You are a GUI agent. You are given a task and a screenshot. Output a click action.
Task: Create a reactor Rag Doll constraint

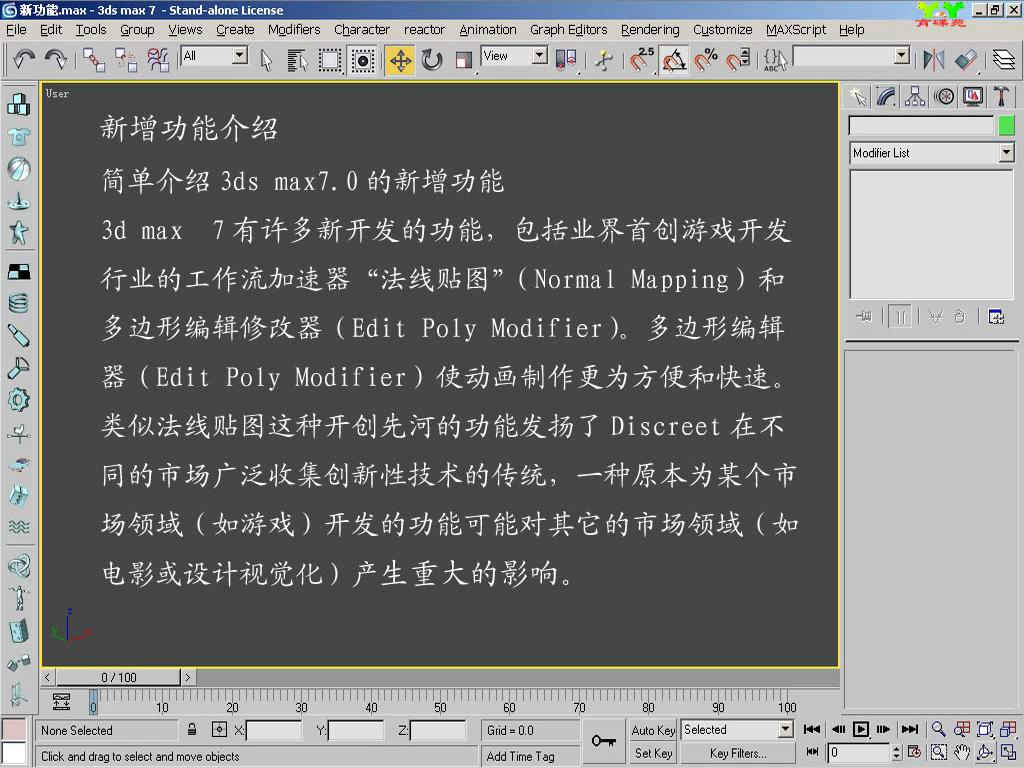tap(18, 597)
